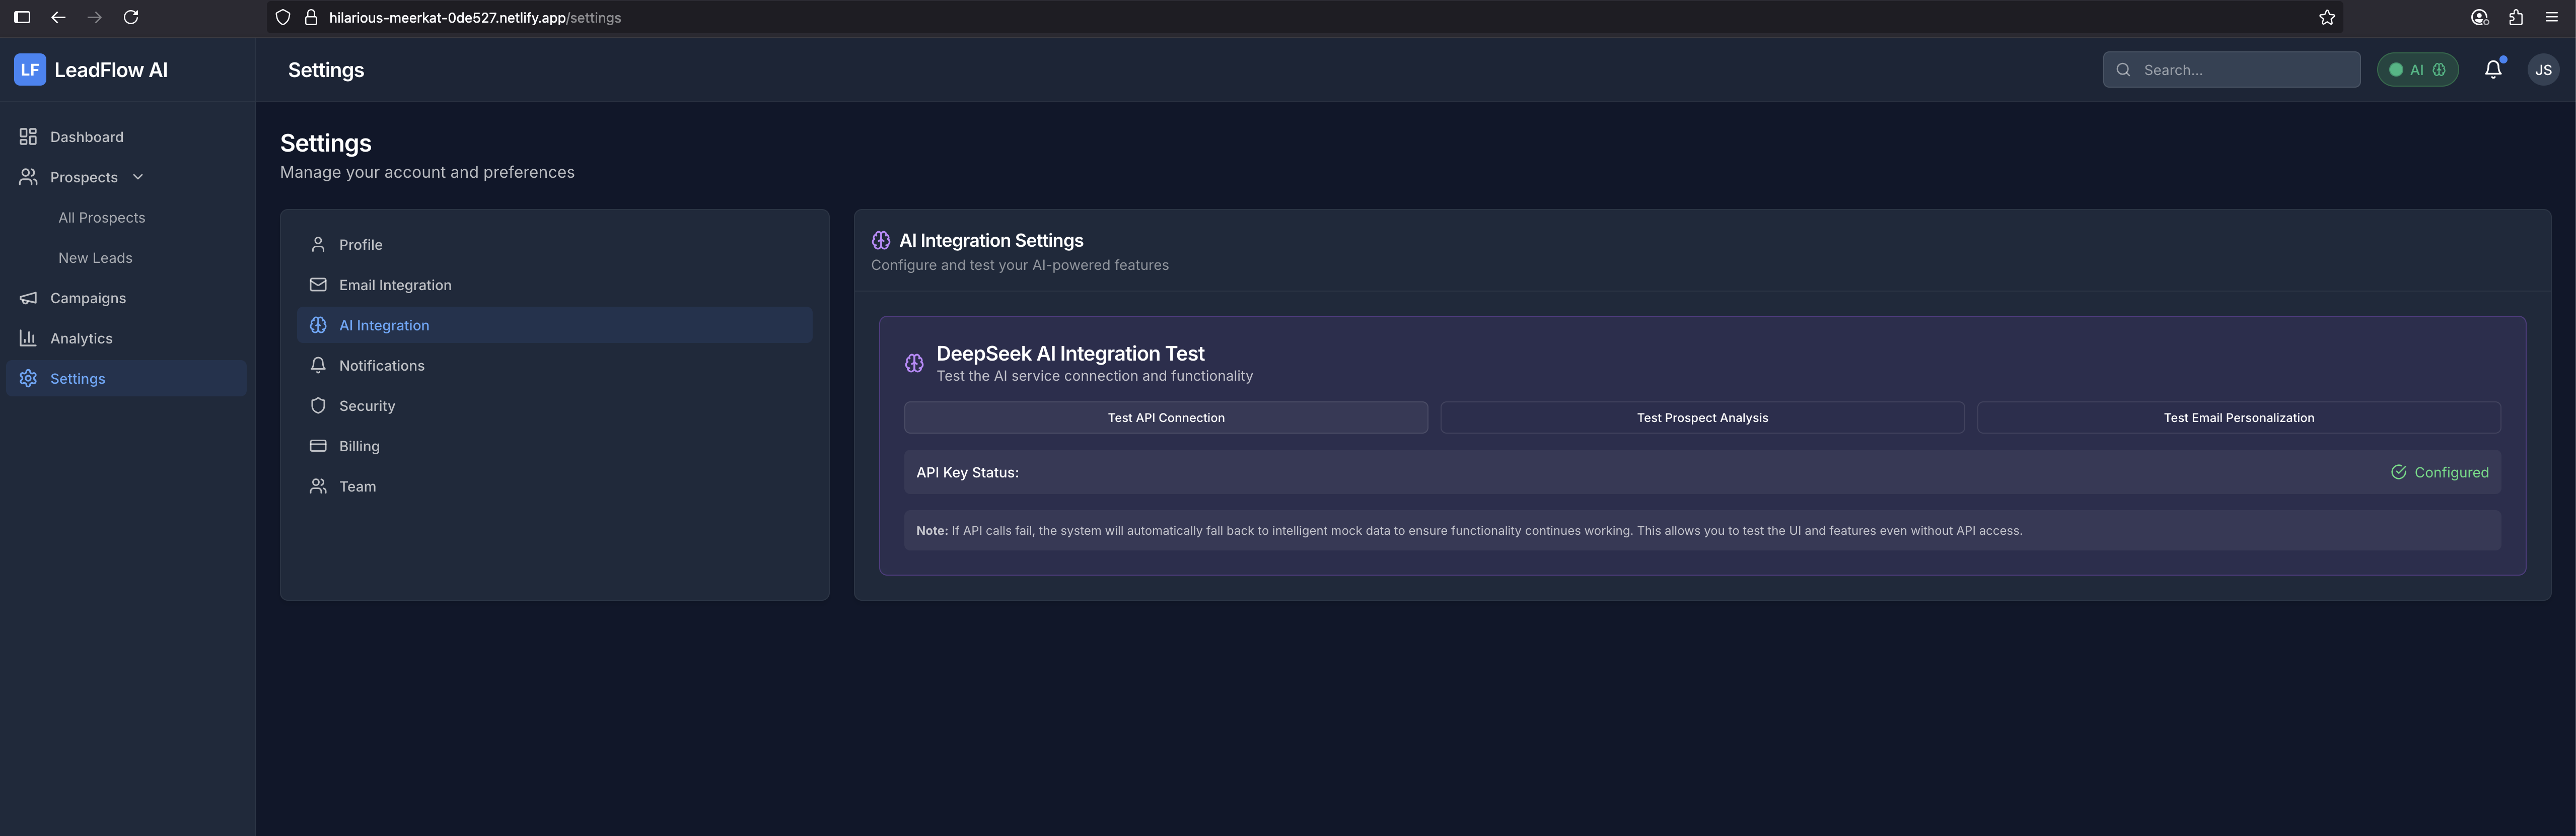Collapse the Prospects submenu chevron
Viewport: 2576px width, 836px height.
[x=138, y=177]
